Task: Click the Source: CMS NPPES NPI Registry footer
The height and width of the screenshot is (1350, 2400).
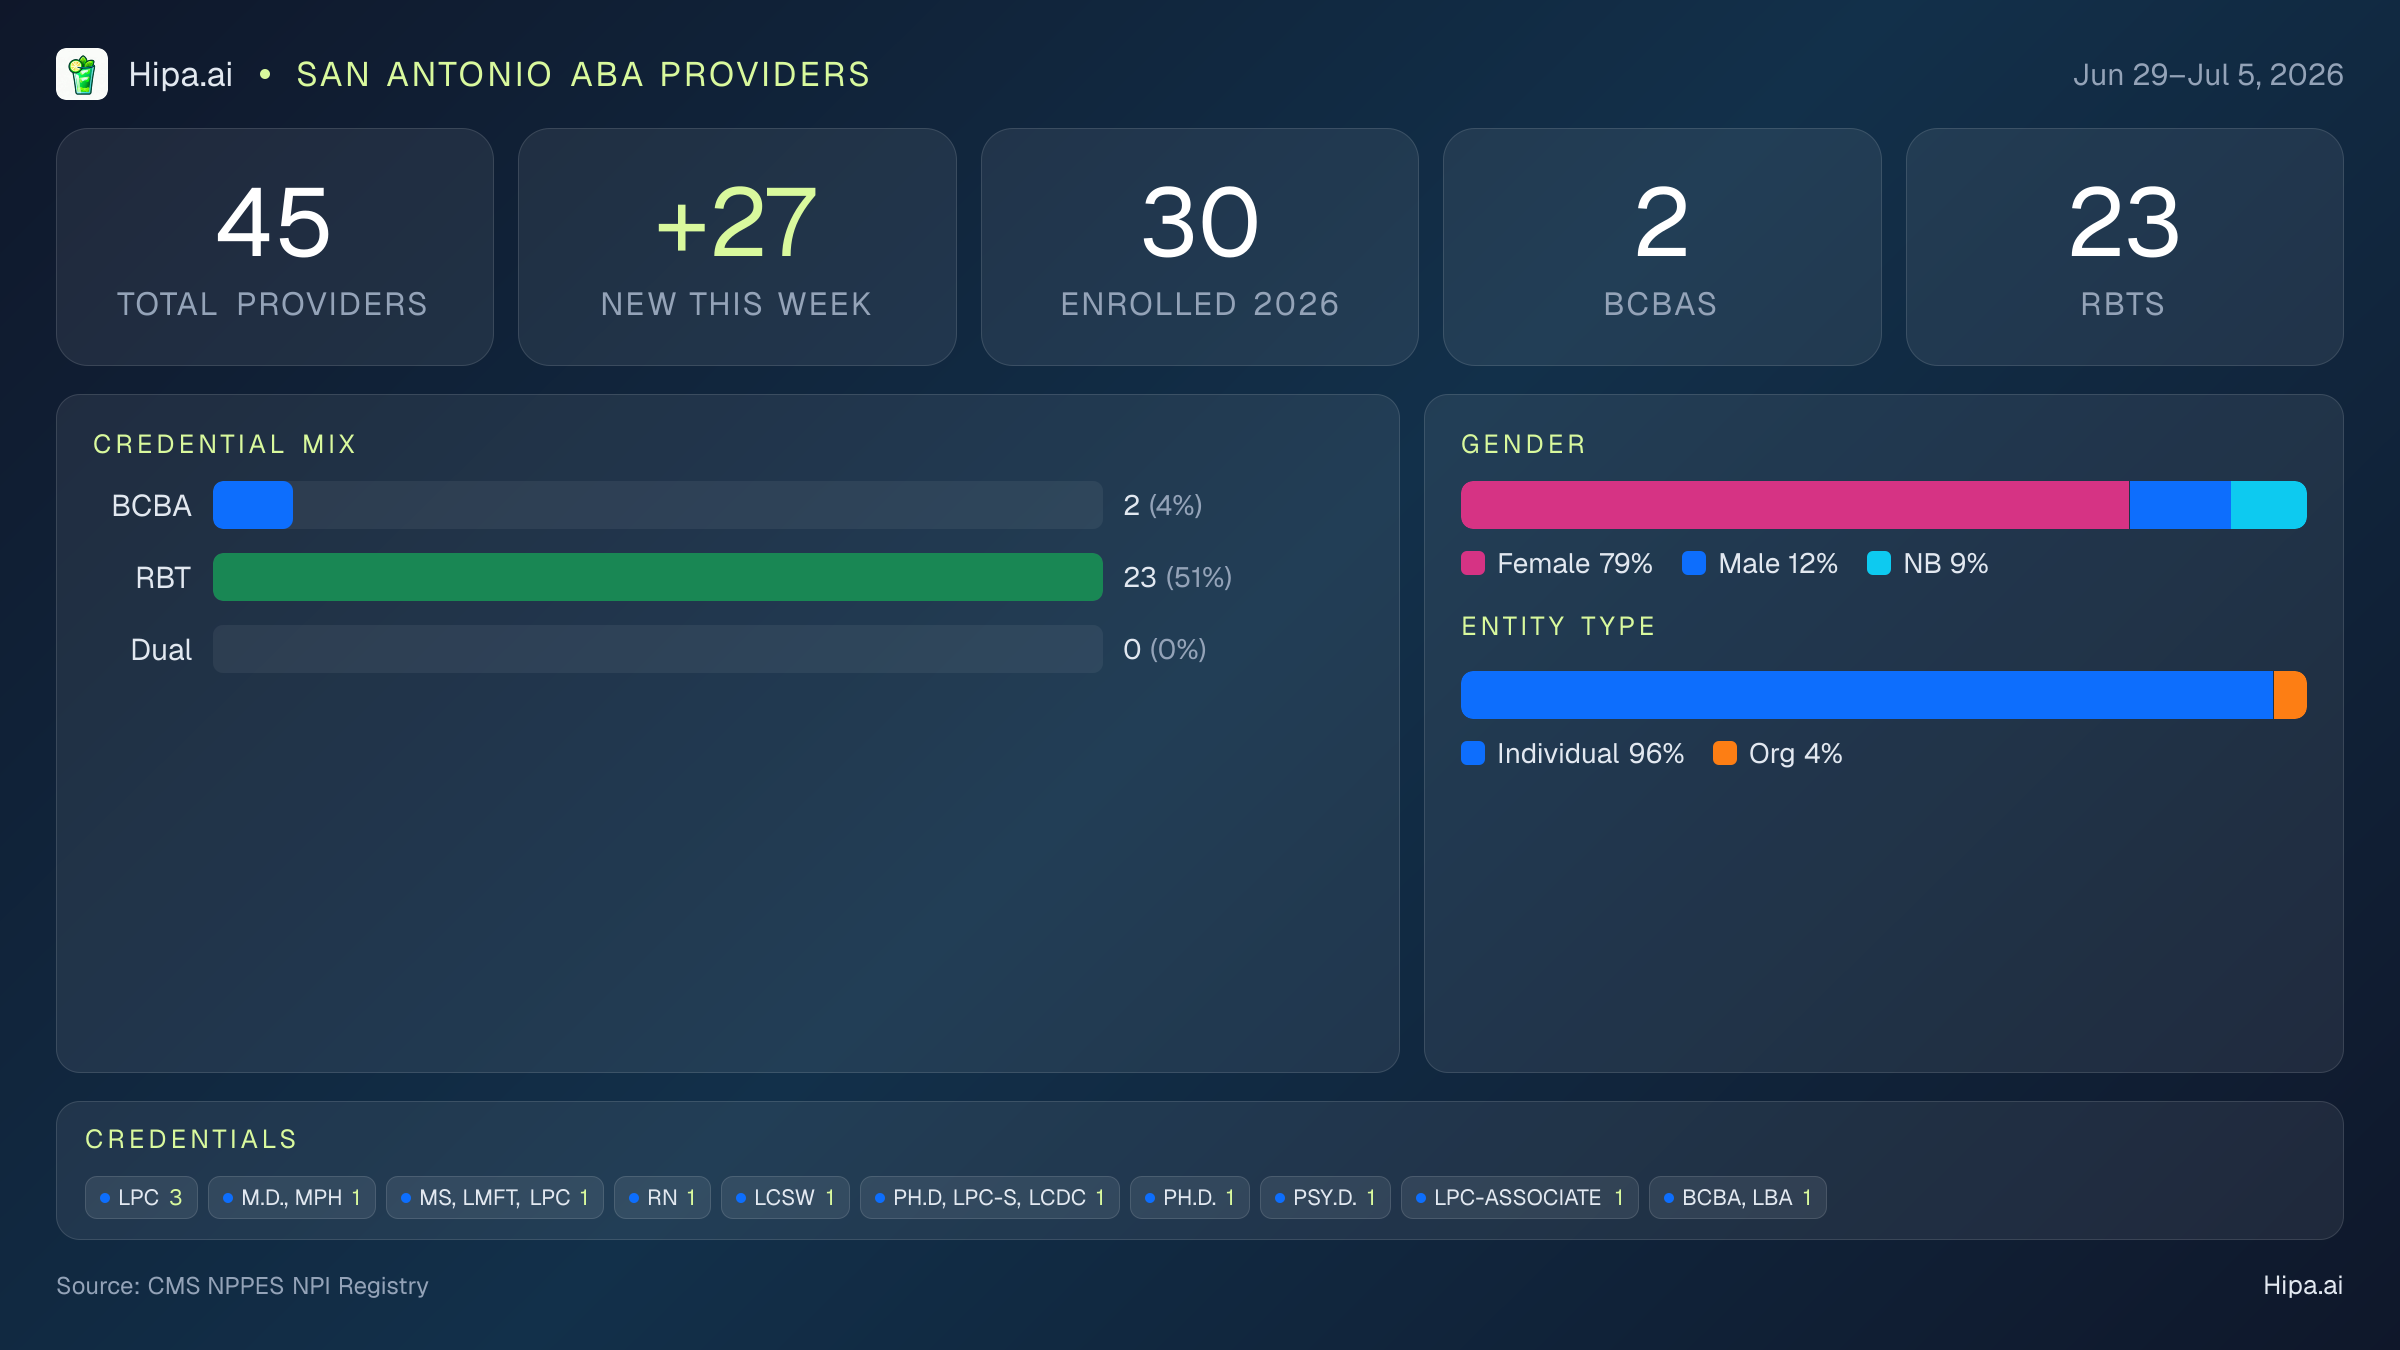Action: point(242,1285)
